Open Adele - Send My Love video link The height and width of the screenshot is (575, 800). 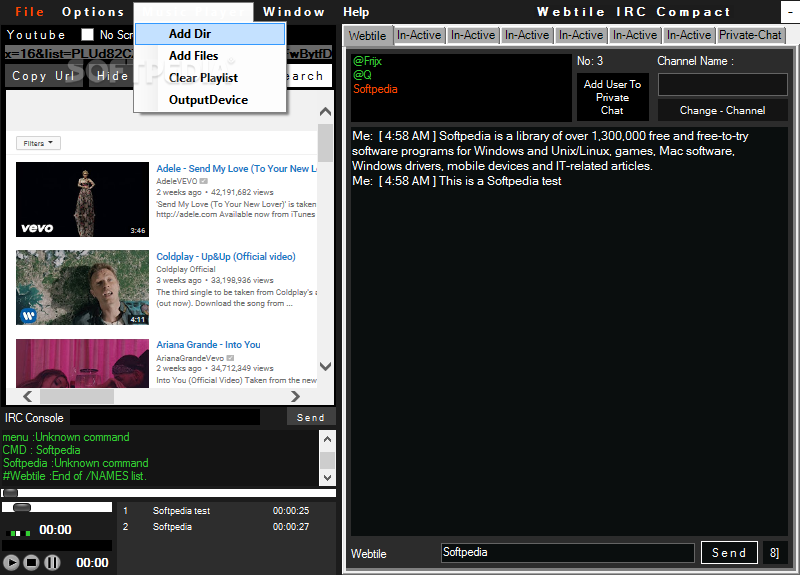236,168
